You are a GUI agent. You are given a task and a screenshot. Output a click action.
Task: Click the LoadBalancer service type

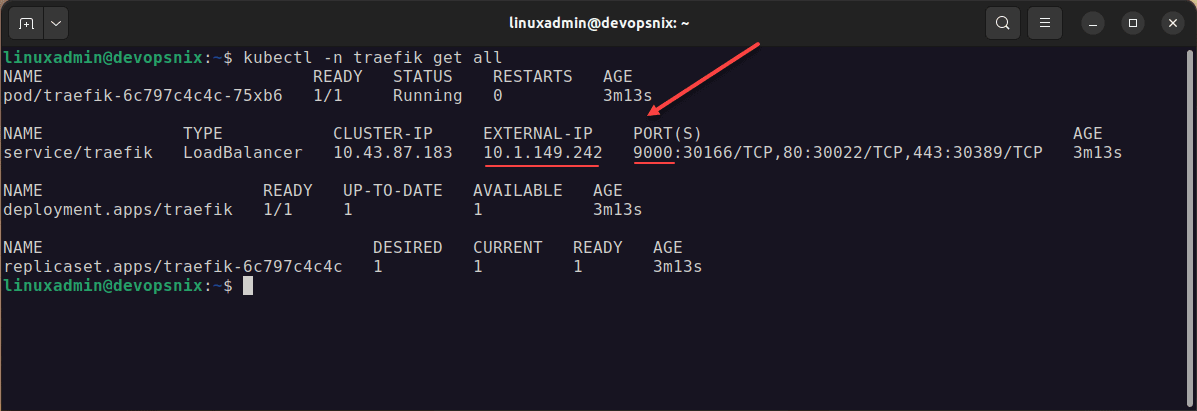pos(242,152)
